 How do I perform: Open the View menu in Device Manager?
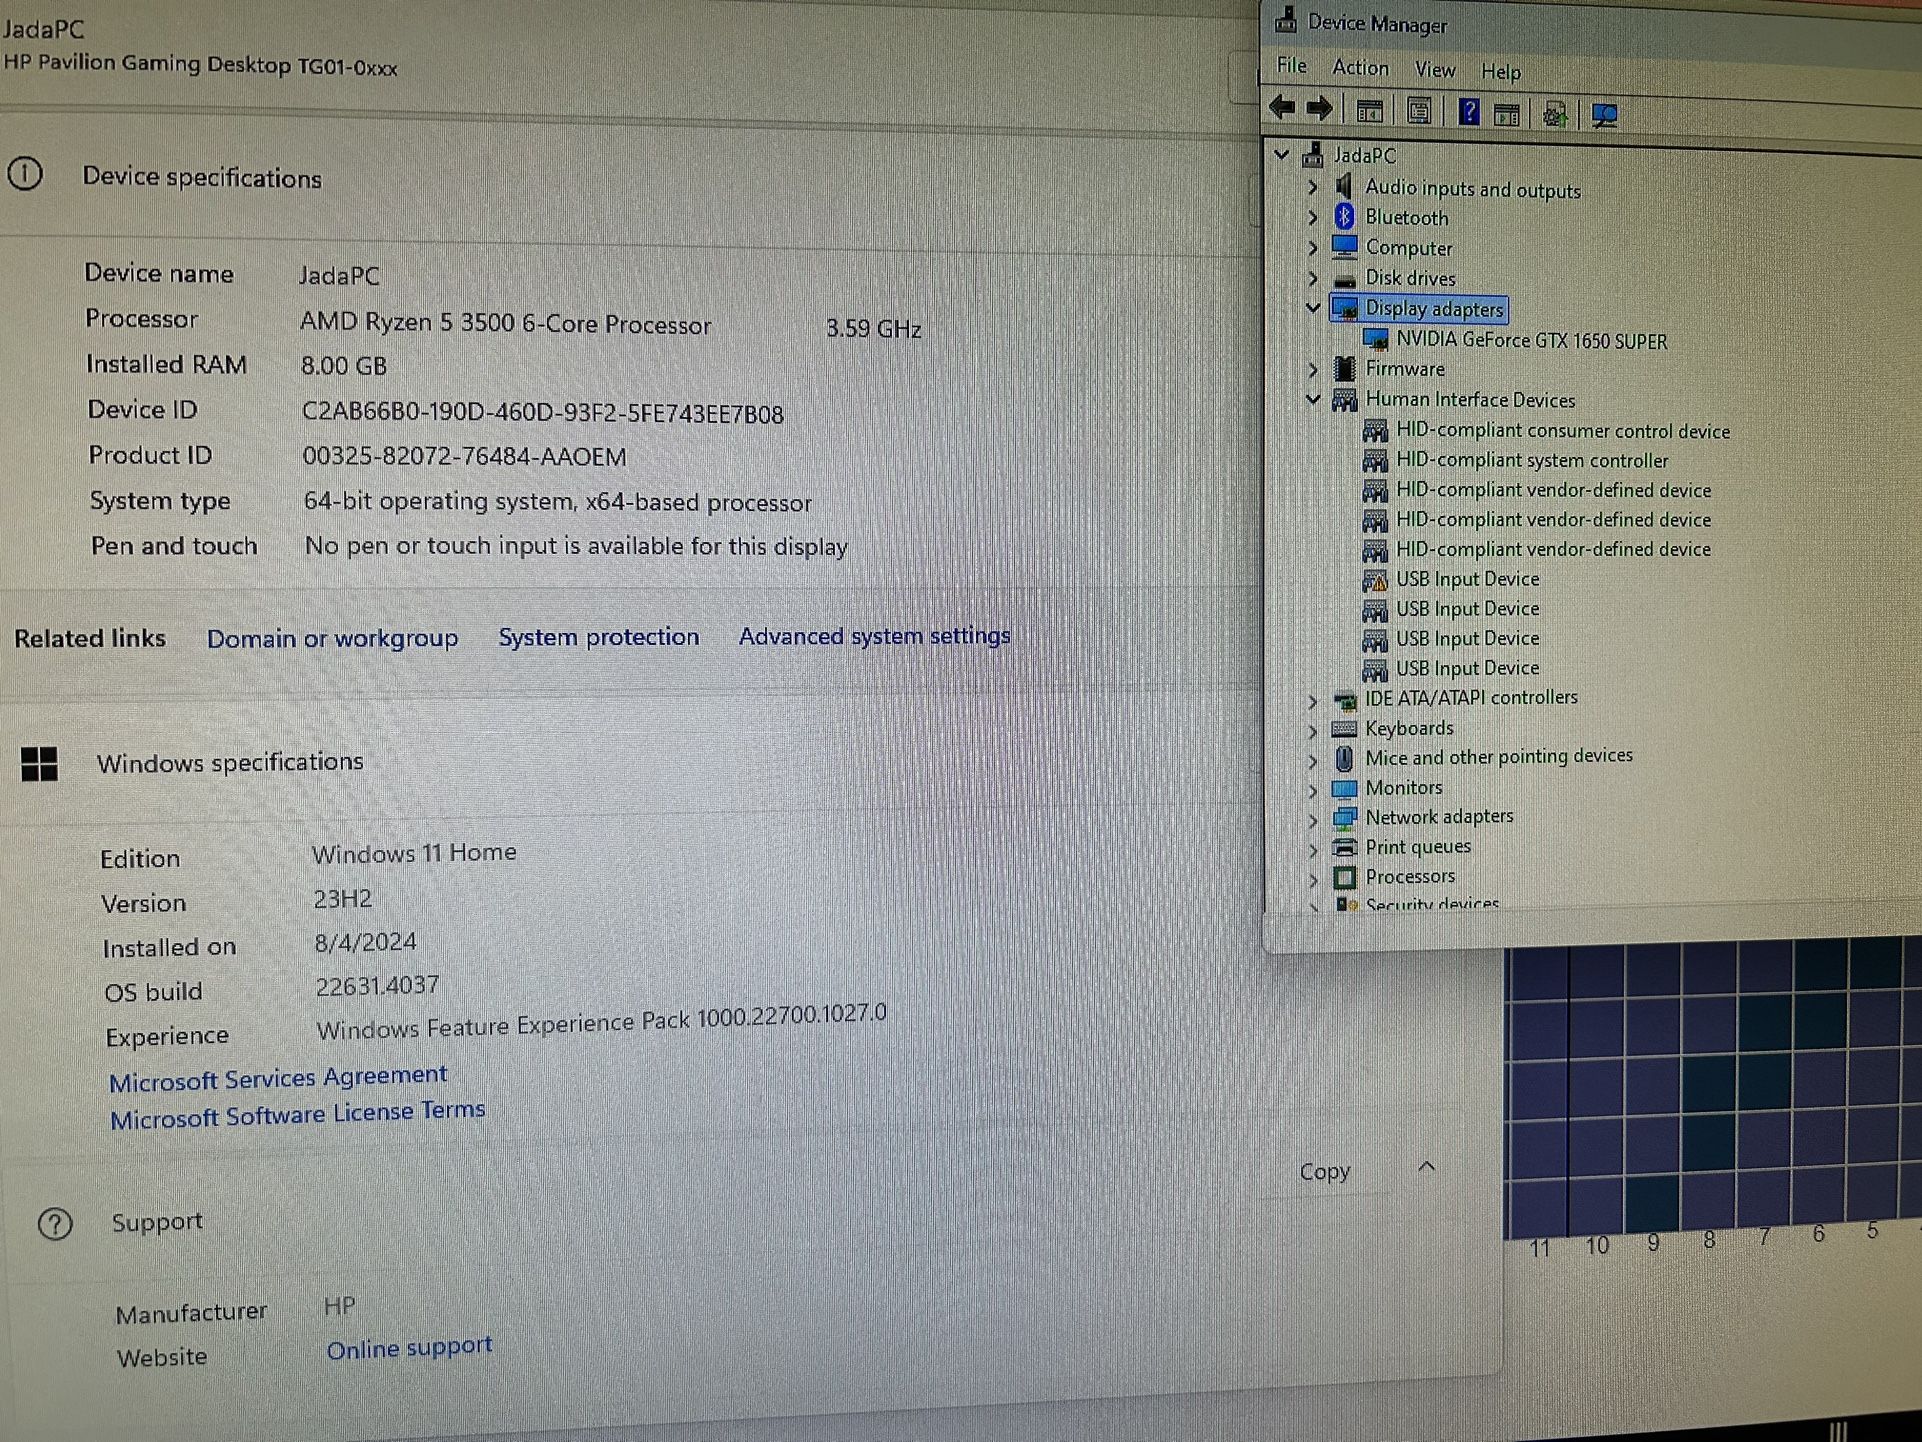coord(1435,70)
